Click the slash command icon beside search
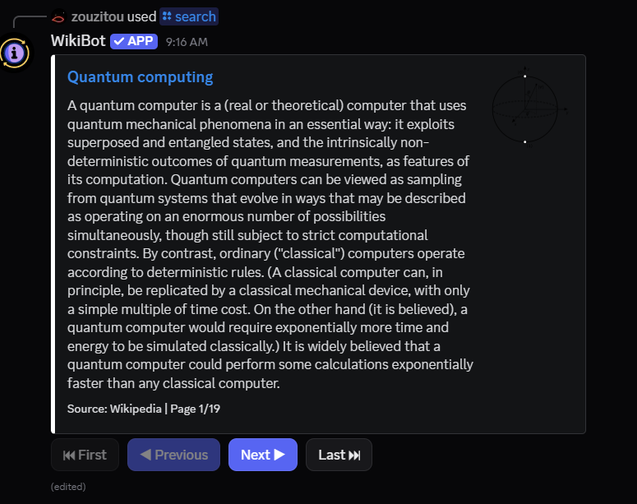This screenshot has width=637, height=504. [x=166, y=17]
